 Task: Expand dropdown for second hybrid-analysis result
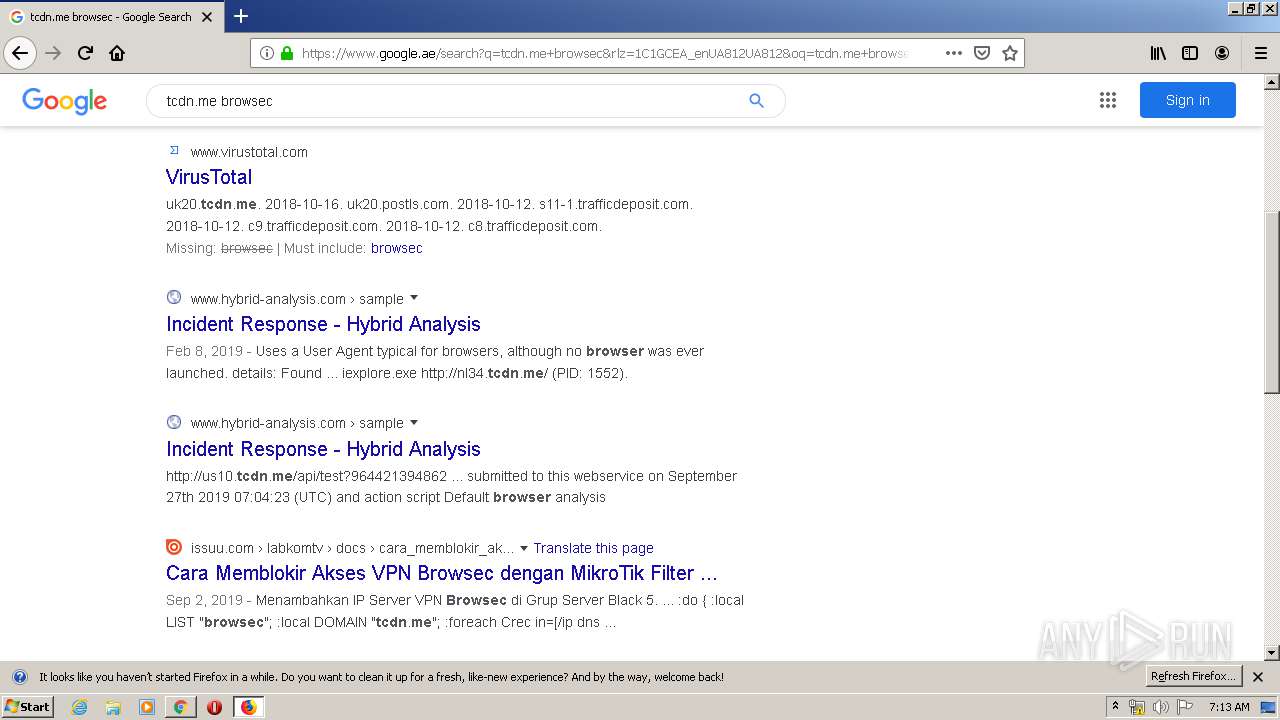pyautogui.click(x=414, y=423)
